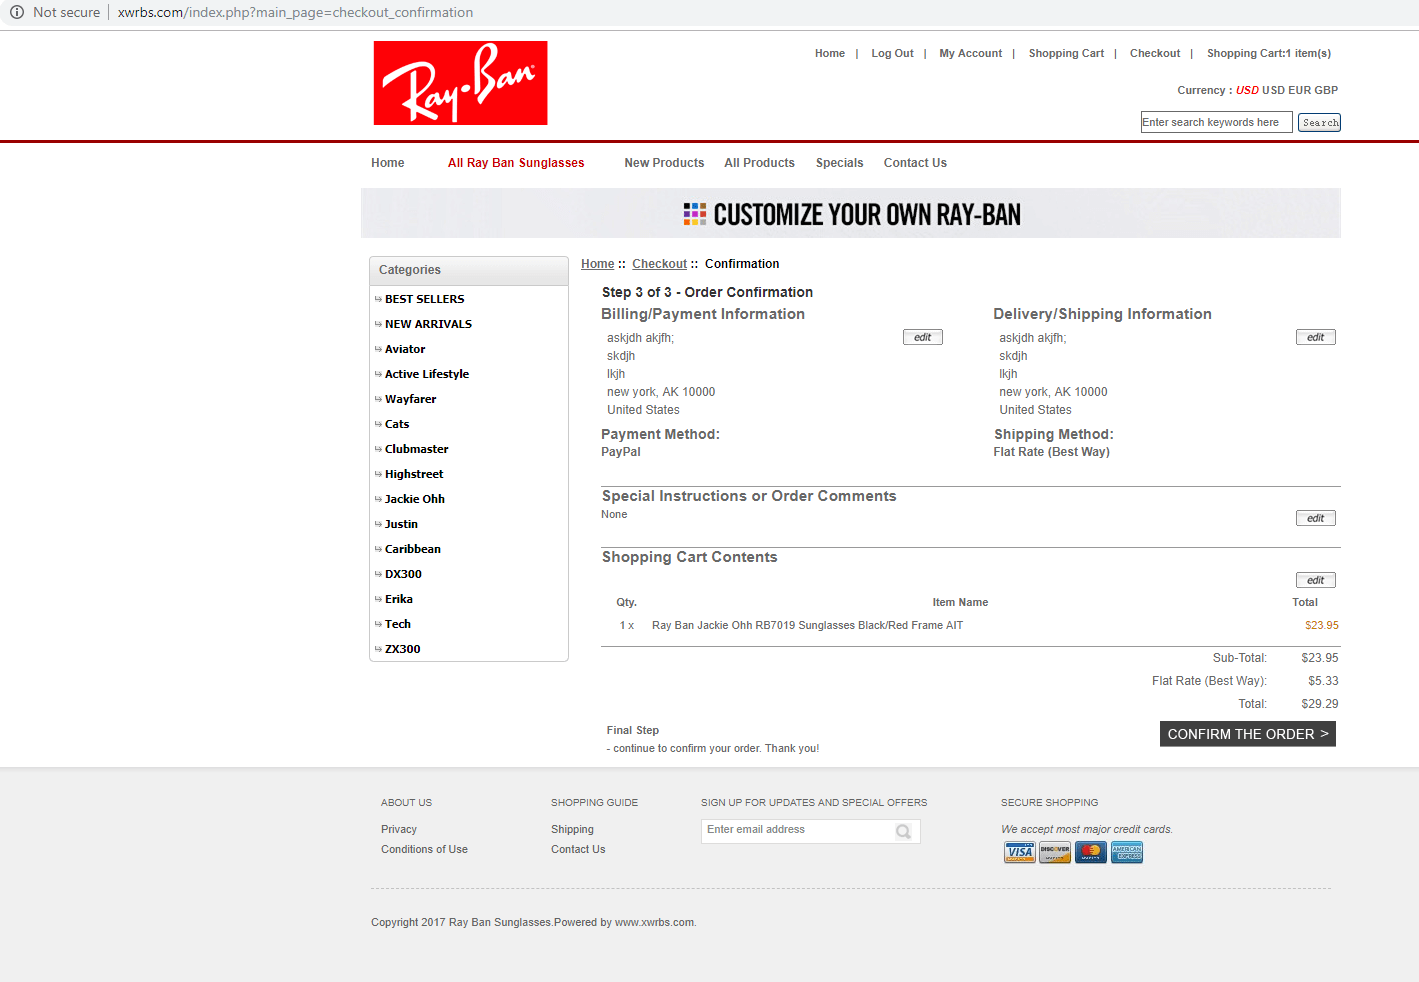Select the plain USD currency link

[x=1273, y=90]
